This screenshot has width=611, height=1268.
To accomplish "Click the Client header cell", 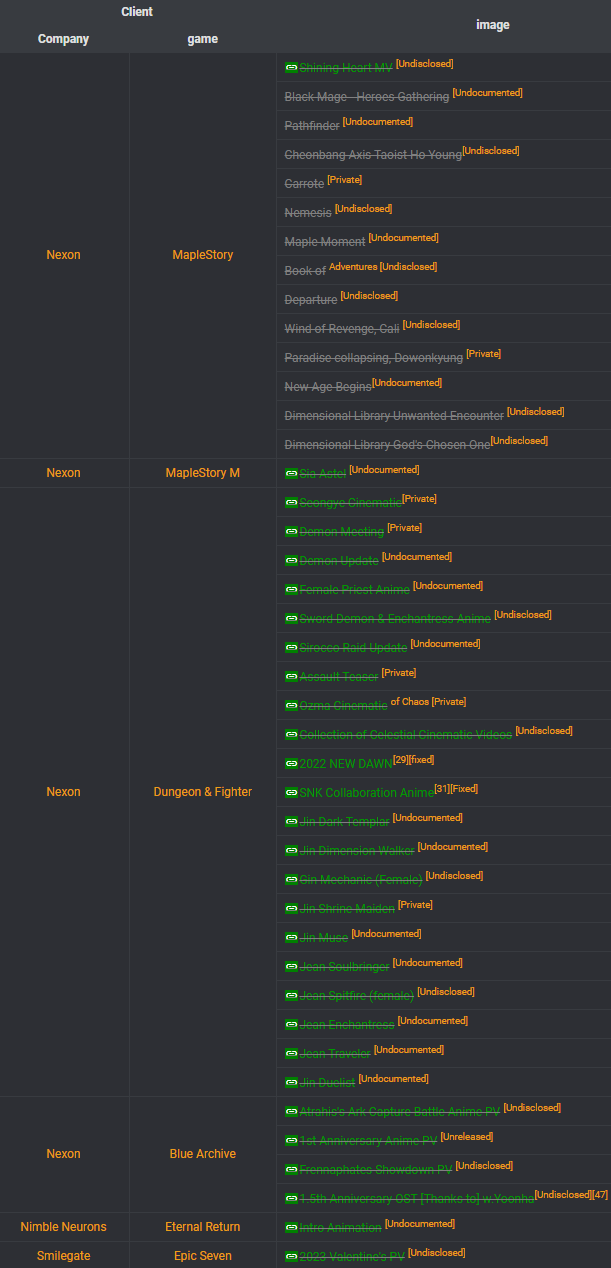I will coord(138,12).
